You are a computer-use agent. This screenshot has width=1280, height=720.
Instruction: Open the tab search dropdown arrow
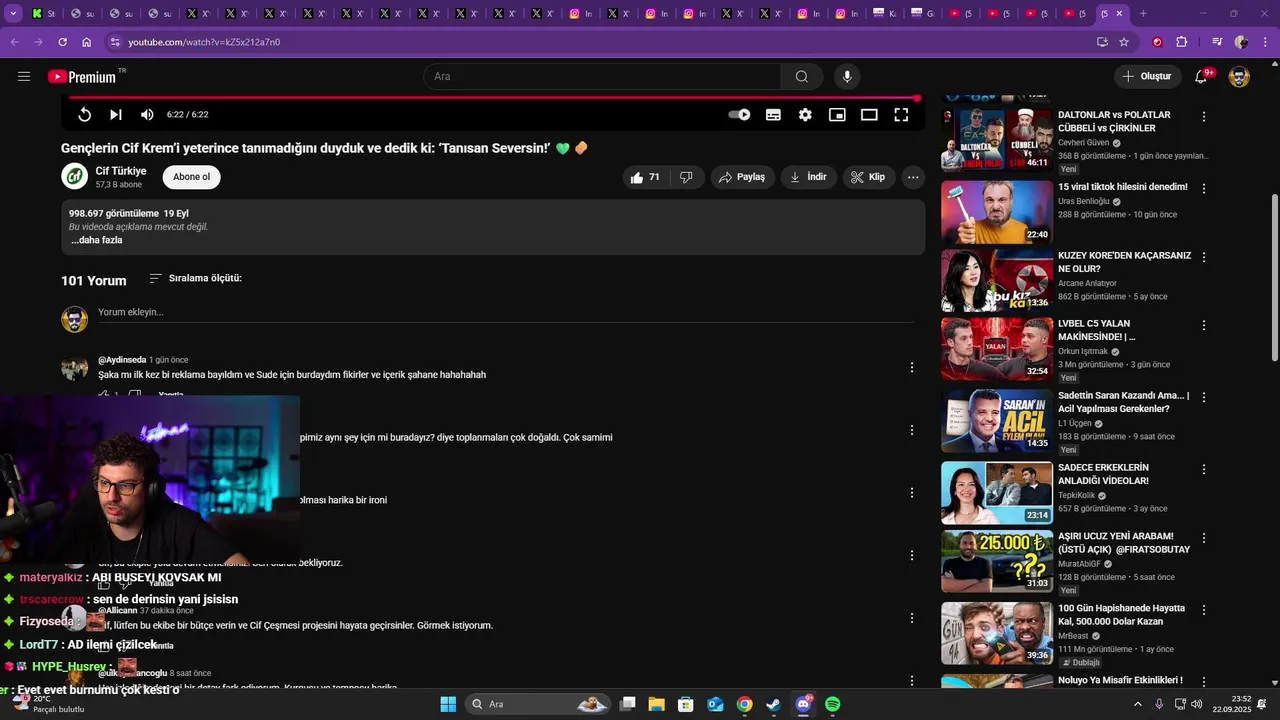coord(13,13)
